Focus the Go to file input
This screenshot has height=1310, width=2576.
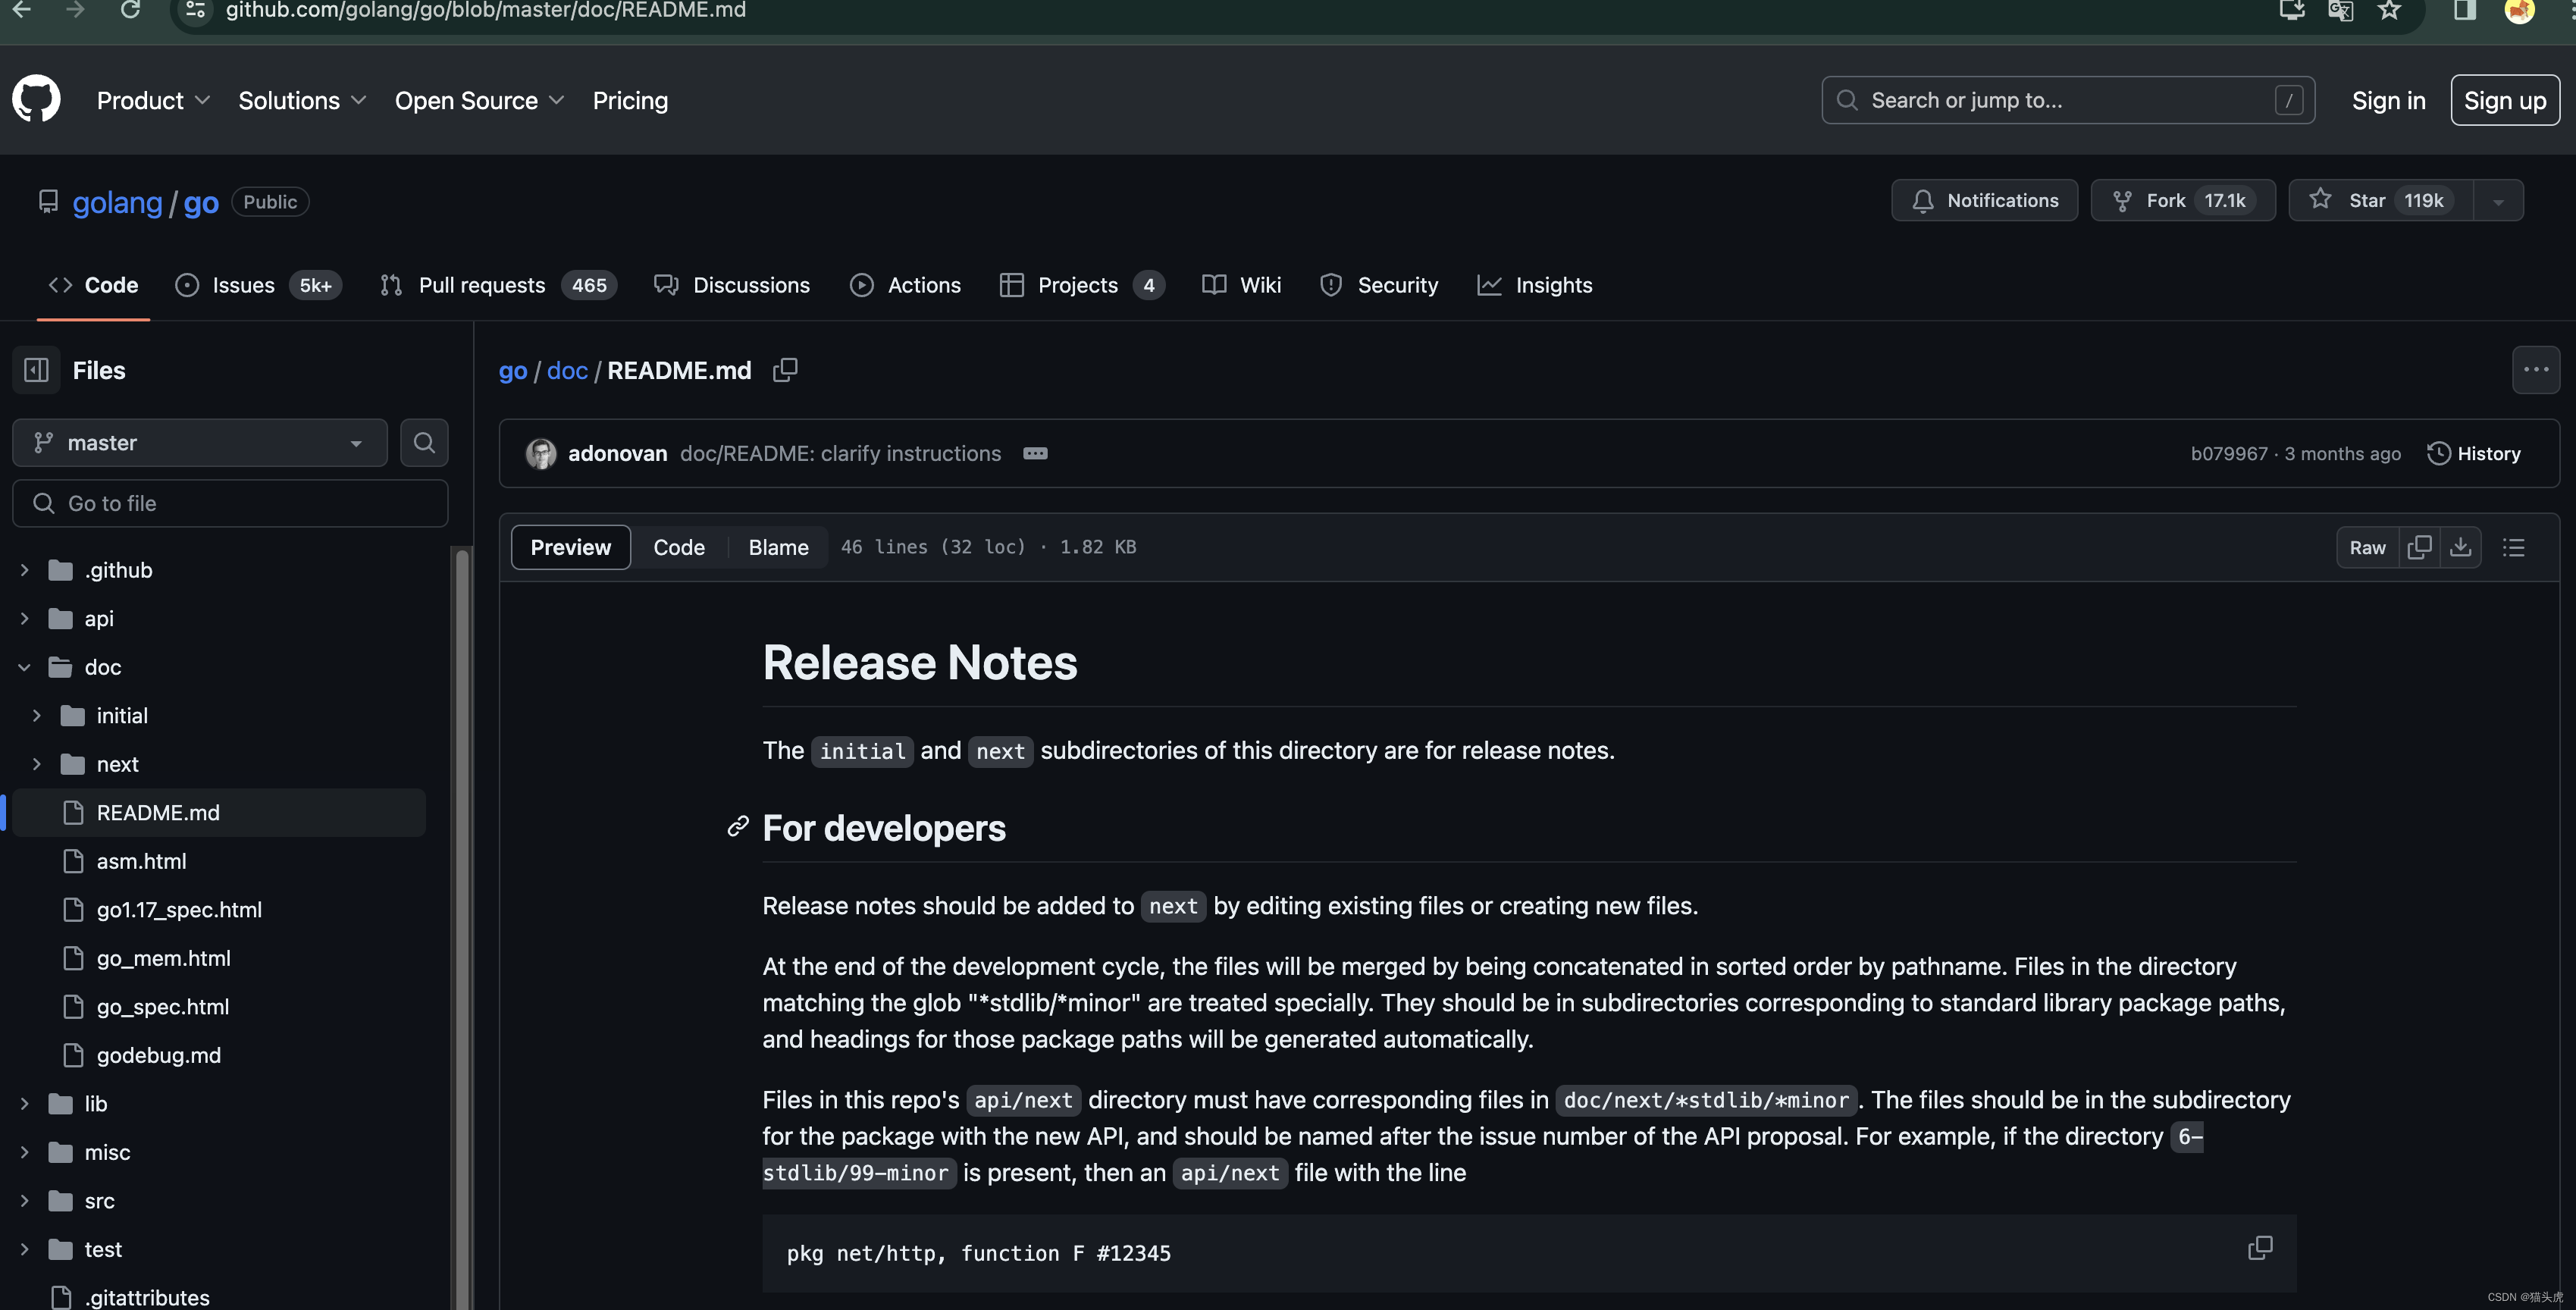point(230,503)
